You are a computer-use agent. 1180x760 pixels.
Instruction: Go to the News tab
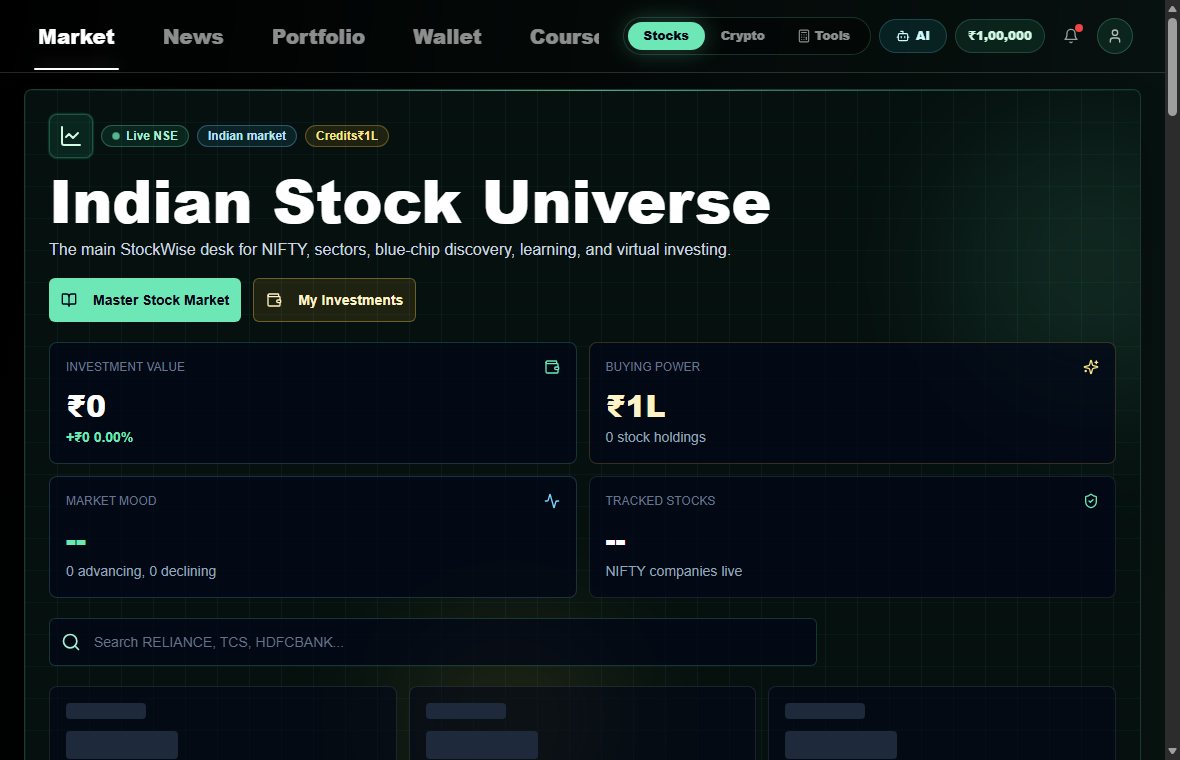click(x=193, y=37)
